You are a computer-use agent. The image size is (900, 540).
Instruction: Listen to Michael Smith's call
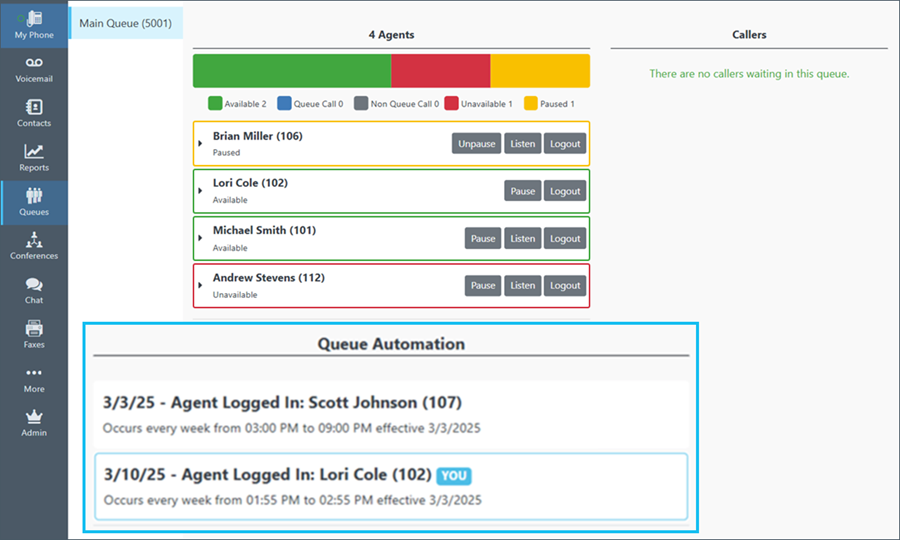pos(522,238)
